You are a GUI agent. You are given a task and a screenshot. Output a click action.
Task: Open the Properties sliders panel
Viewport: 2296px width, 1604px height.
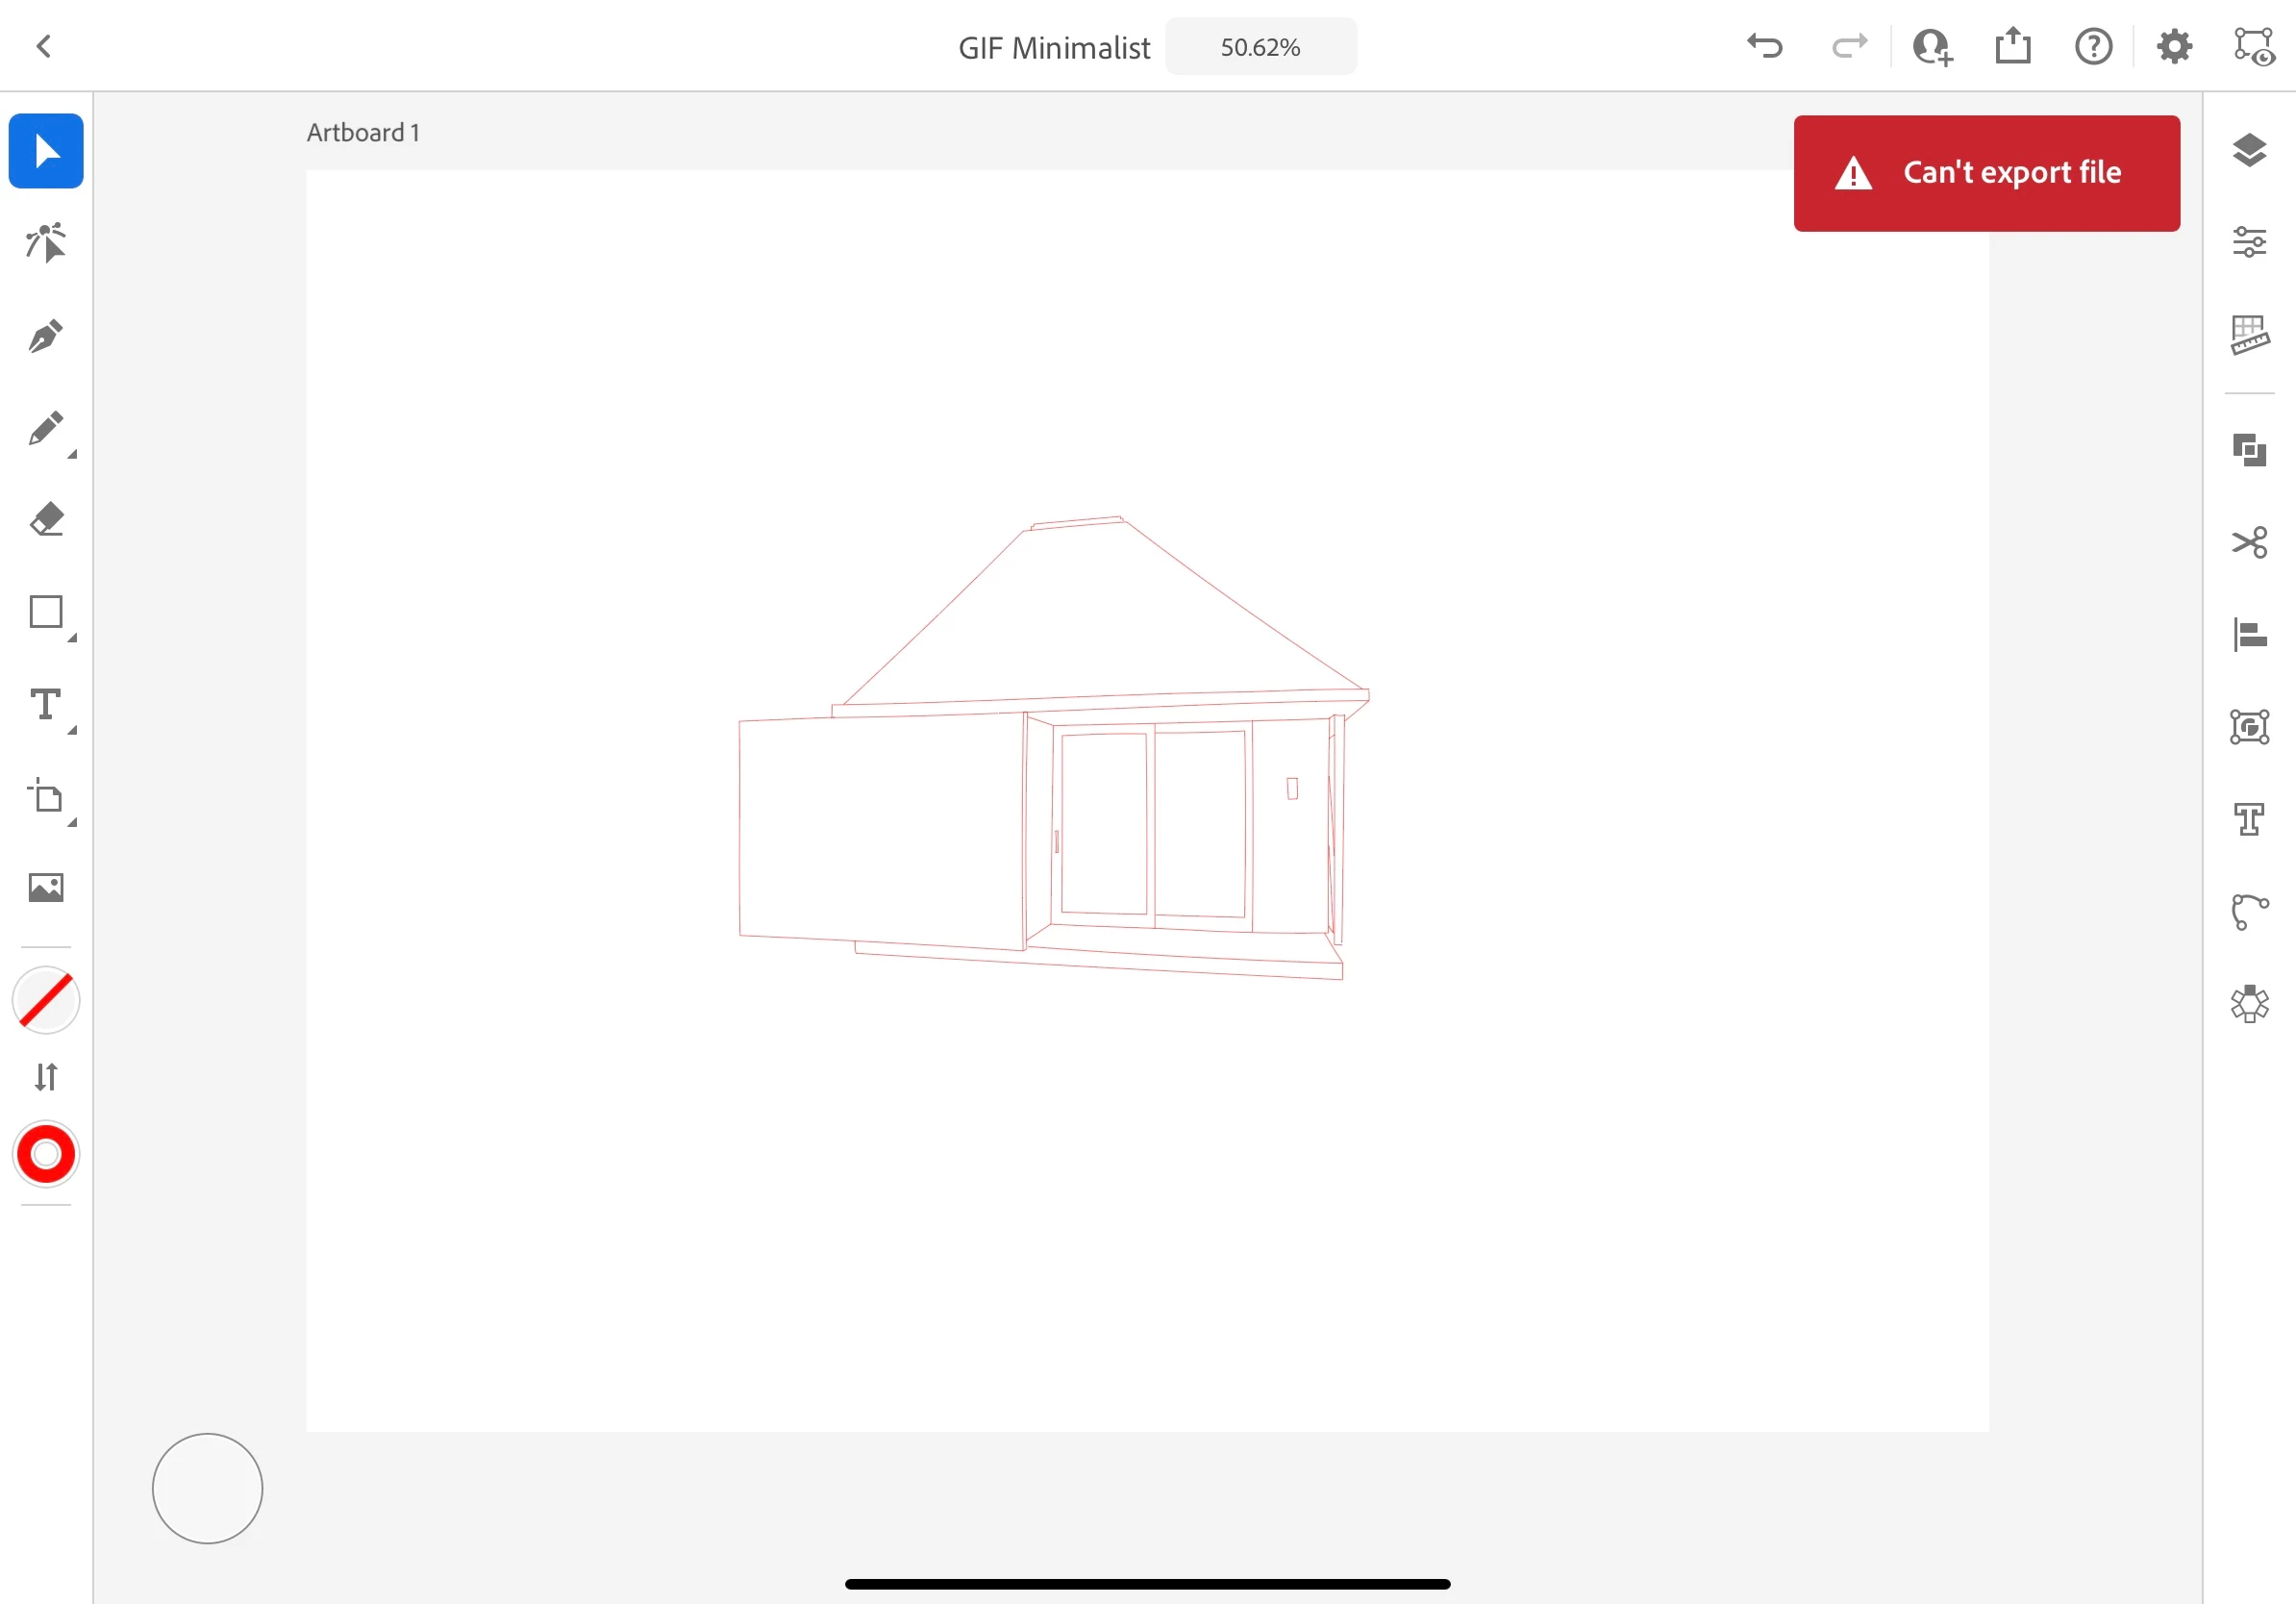coord(2249,242)
